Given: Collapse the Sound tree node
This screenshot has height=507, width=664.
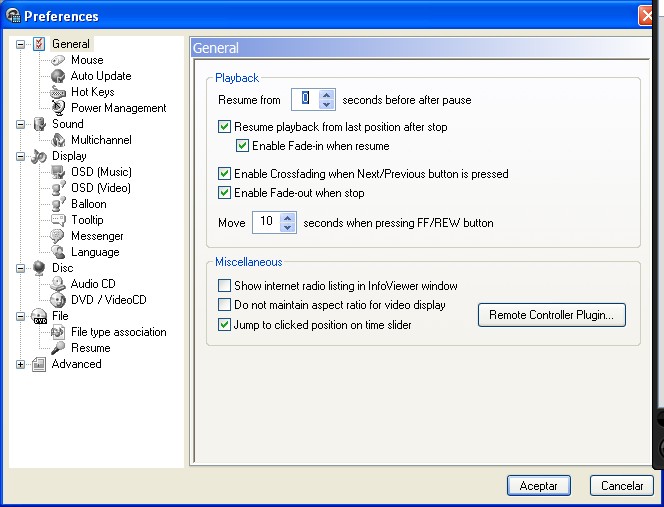Looking at the screenshot, I should [x=20, y=124].
